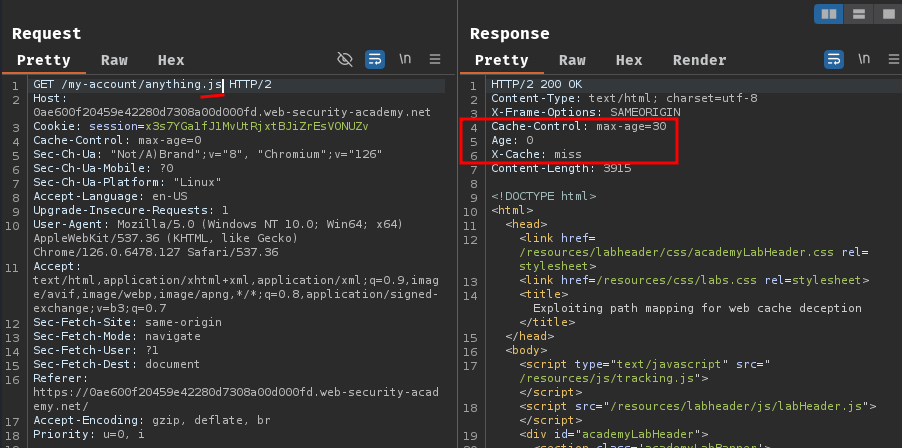Viewport: 902px width, 448px height.
Task: Switch to Response Pretty tab
Action: point(502,60)
